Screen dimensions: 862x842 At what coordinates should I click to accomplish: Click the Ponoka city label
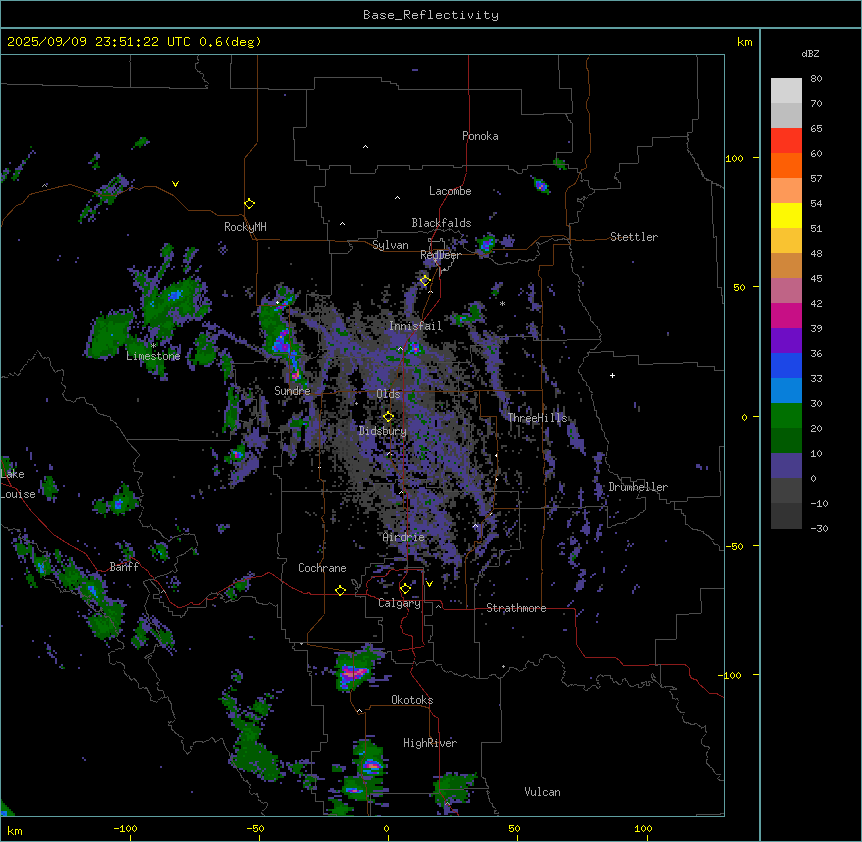(x=480, y=136)
